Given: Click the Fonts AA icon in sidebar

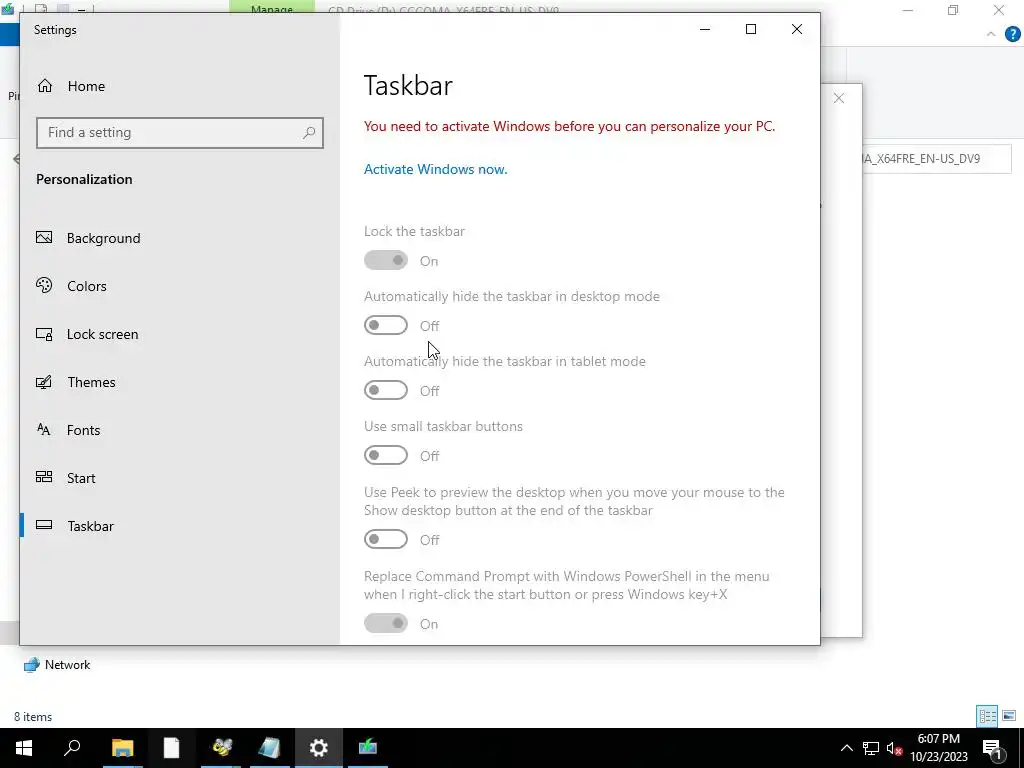Looking at the screenshot, I should tap(44, 430).
